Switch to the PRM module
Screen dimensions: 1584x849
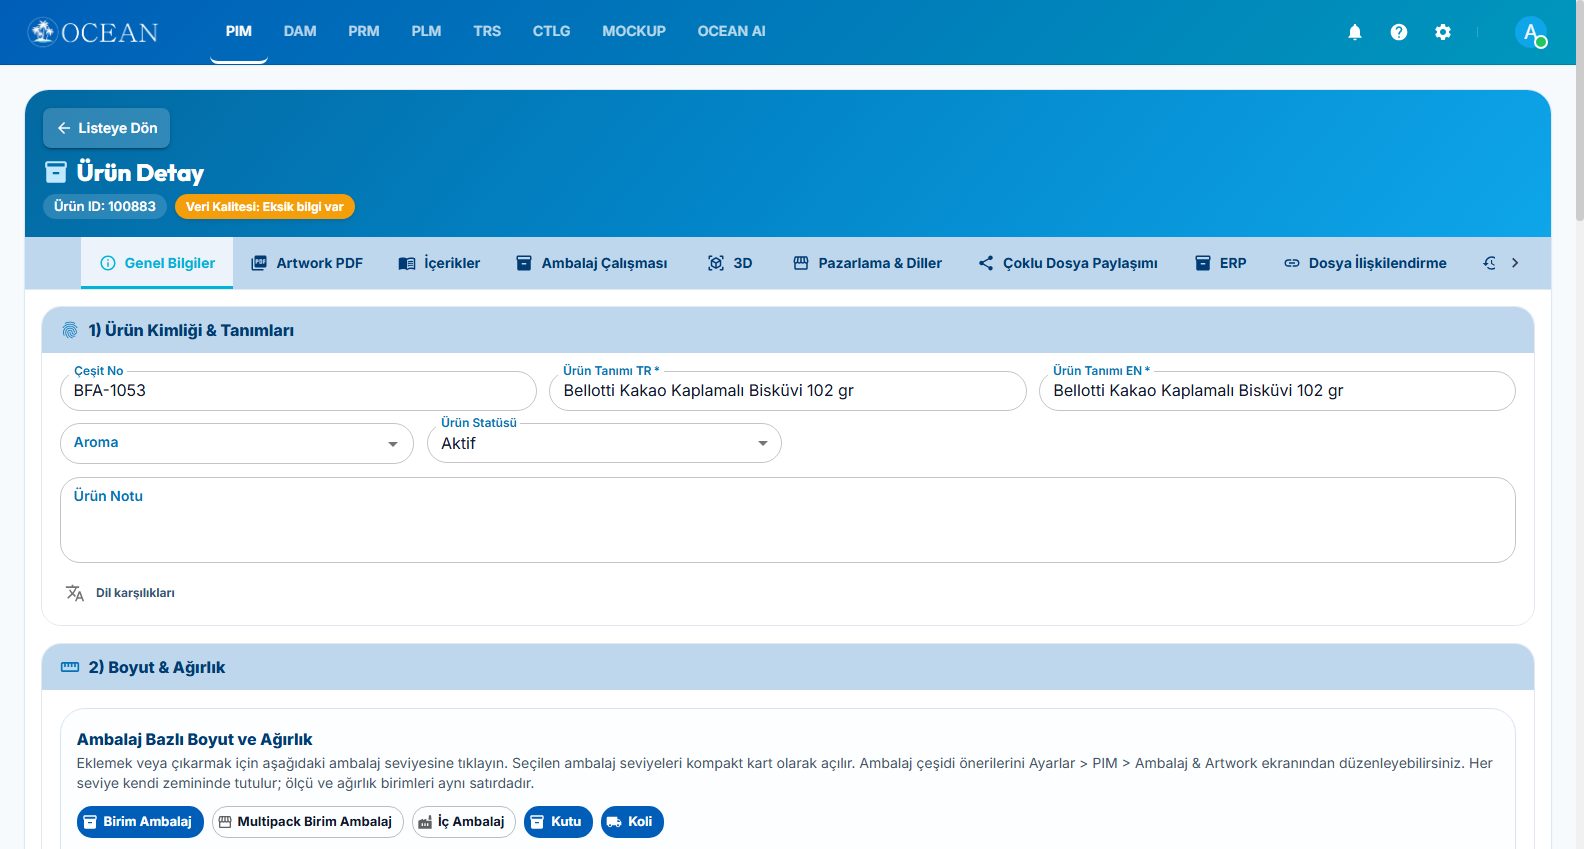click(x=364, y=31)
